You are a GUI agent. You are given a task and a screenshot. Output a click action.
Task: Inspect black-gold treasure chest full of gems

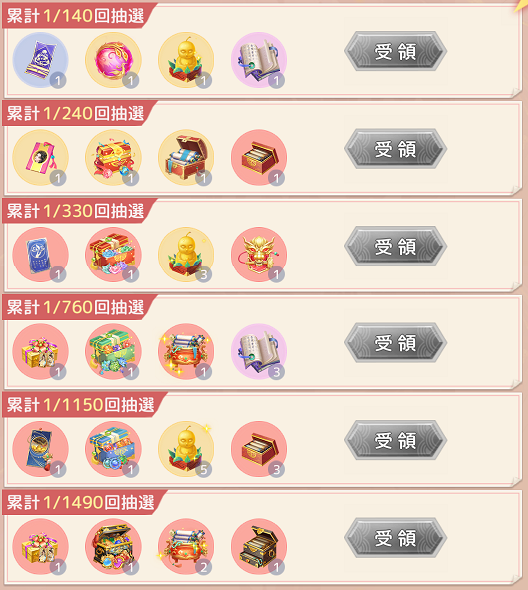(113, 547)
